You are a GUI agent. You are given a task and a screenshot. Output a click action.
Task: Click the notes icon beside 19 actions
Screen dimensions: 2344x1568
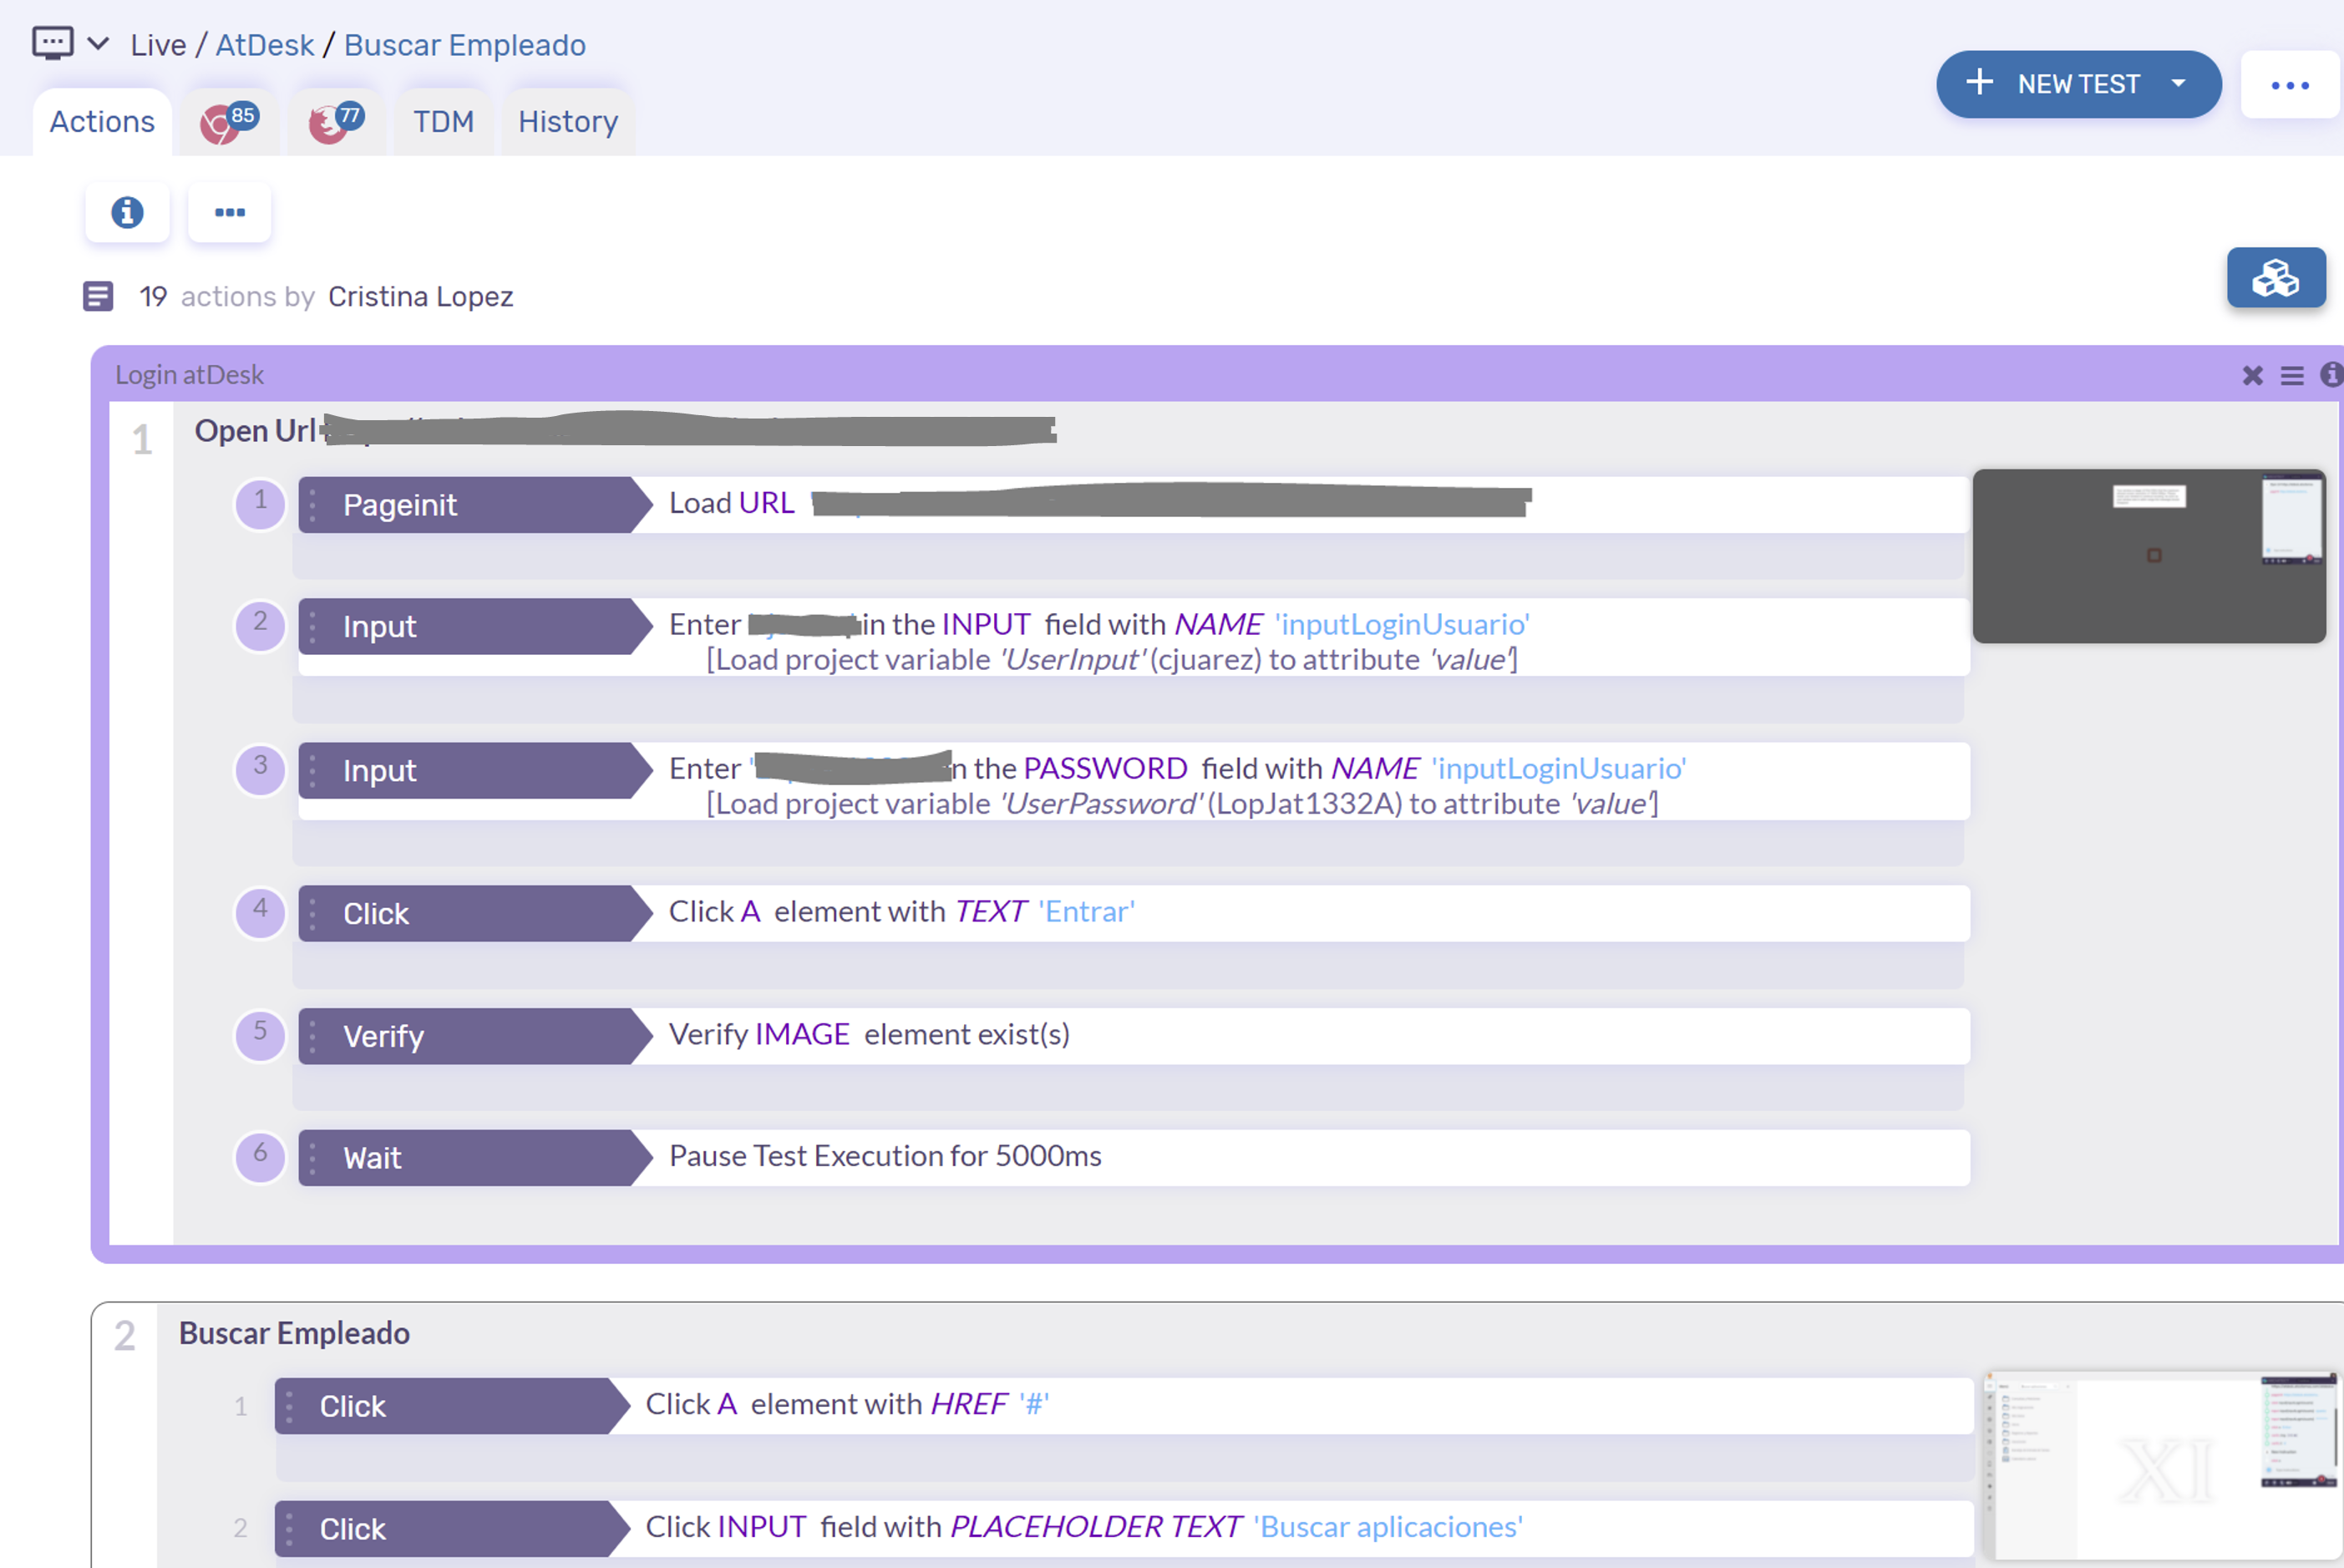98,297
